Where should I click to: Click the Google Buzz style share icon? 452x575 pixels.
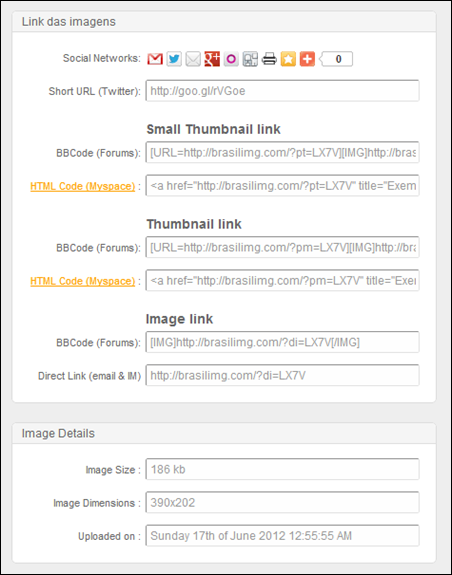coord(250,59)
